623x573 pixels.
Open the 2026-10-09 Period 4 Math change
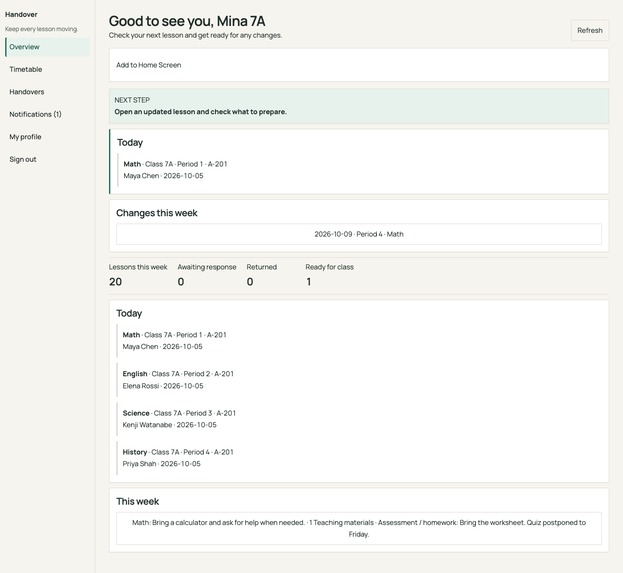pos(359,234)
